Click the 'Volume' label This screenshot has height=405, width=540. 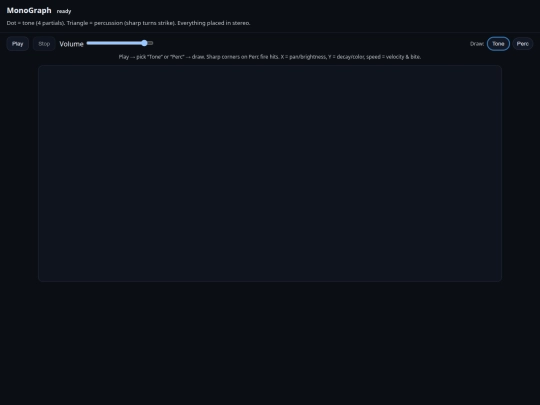(71, 44)
